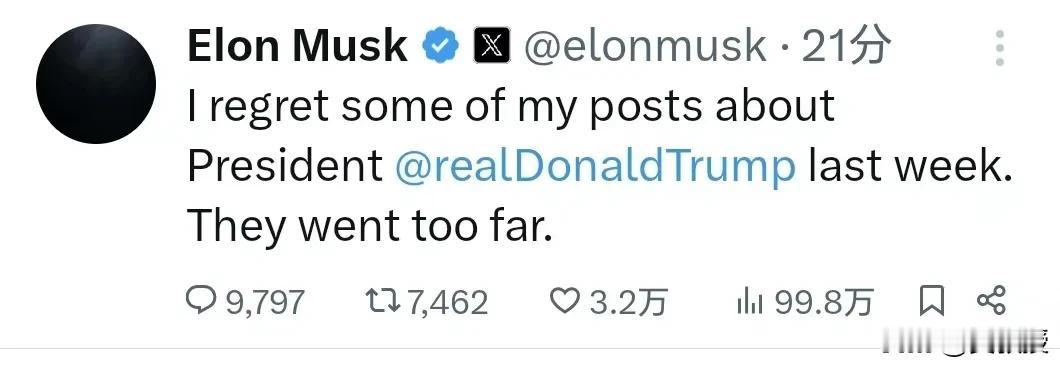Open the @realDonaldTrump mention link

click(x=595, y=166)
